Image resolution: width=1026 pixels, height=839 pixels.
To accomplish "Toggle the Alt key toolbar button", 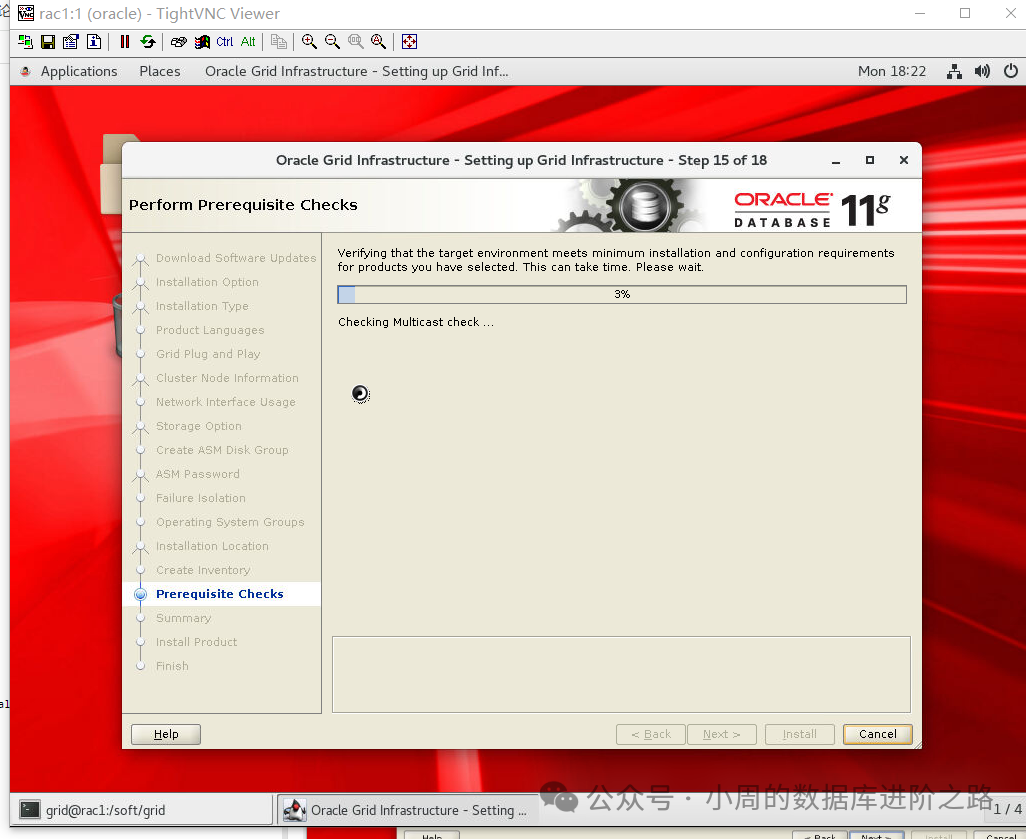I will click(248, 42).
